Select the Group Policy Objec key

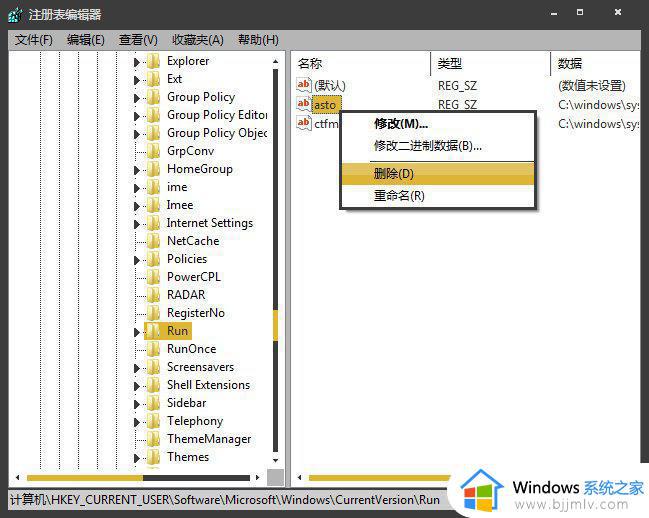click(217, 133)
